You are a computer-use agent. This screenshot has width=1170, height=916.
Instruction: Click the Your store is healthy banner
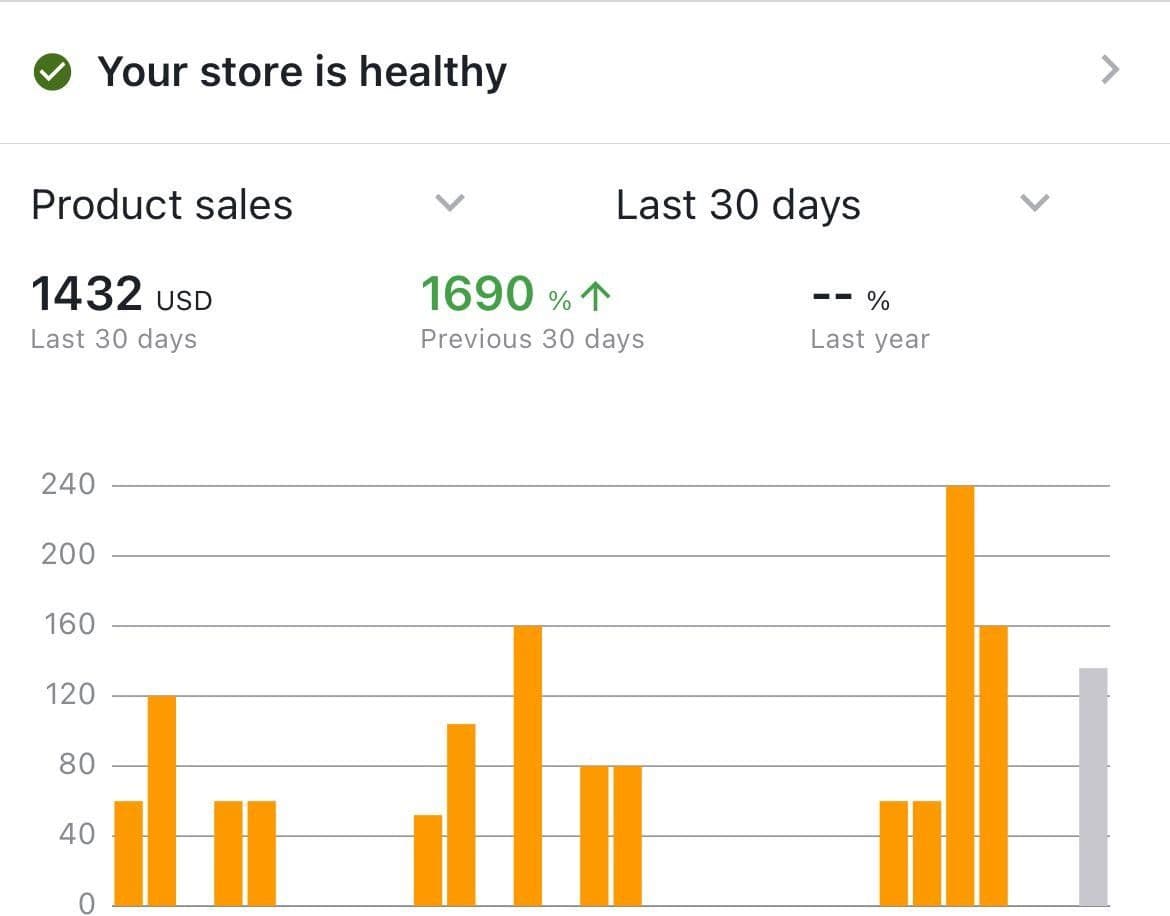click(302, 70)
